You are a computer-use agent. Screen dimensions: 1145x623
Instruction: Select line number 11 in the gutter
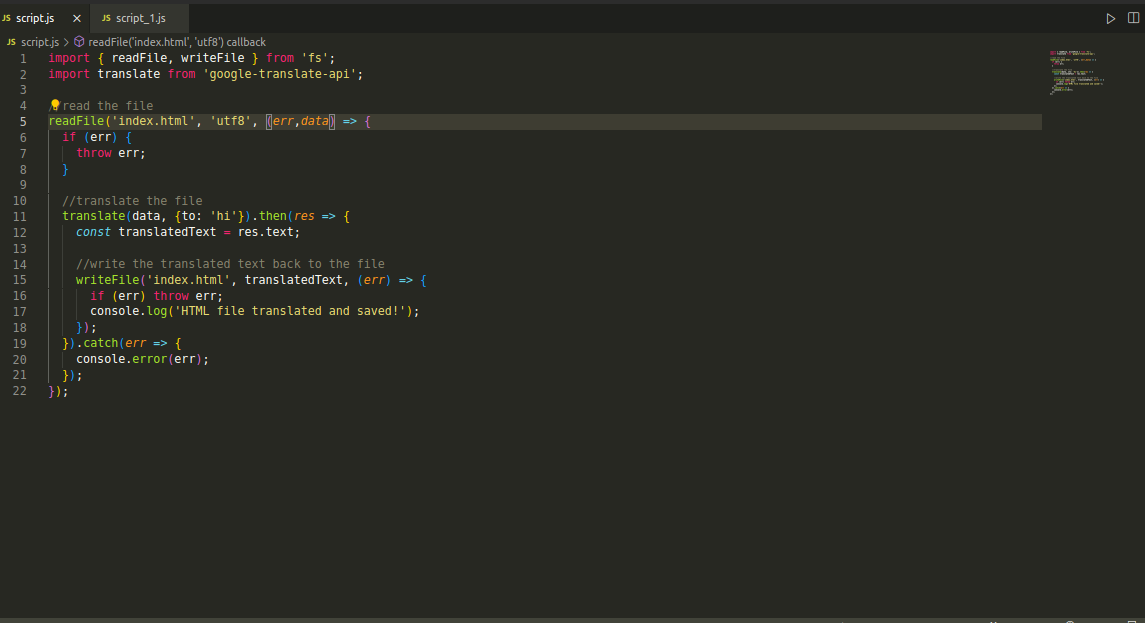[x=20, y=215]
